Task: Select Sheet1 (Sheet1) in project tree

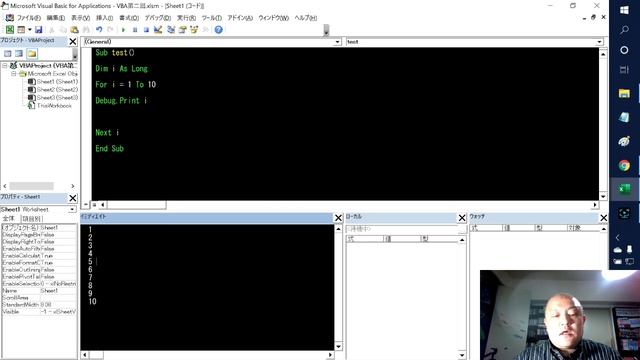Action: [53, 82]
